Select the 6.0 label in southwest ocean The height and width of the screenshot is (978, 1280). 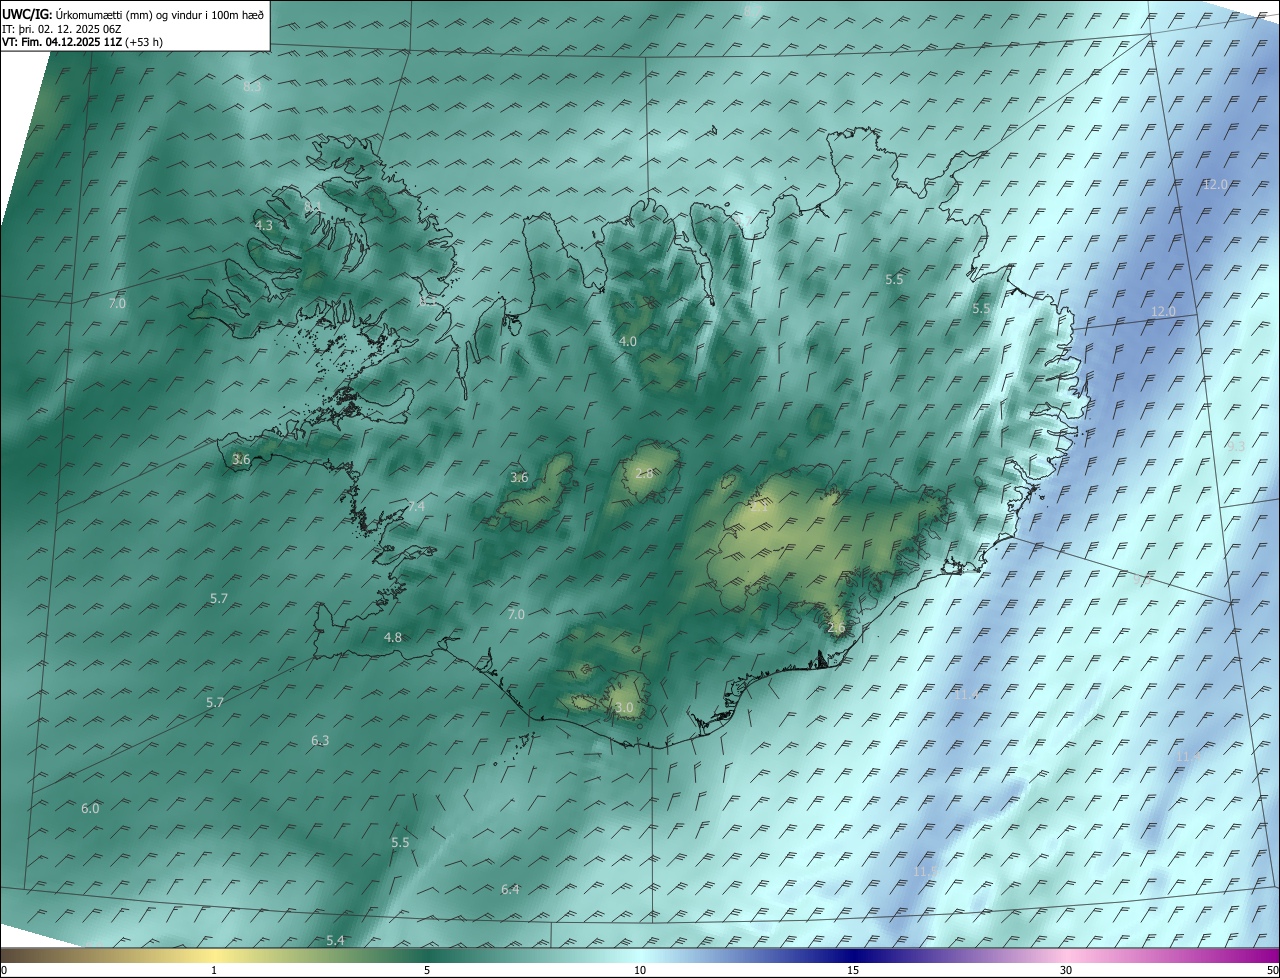[90, 809]
